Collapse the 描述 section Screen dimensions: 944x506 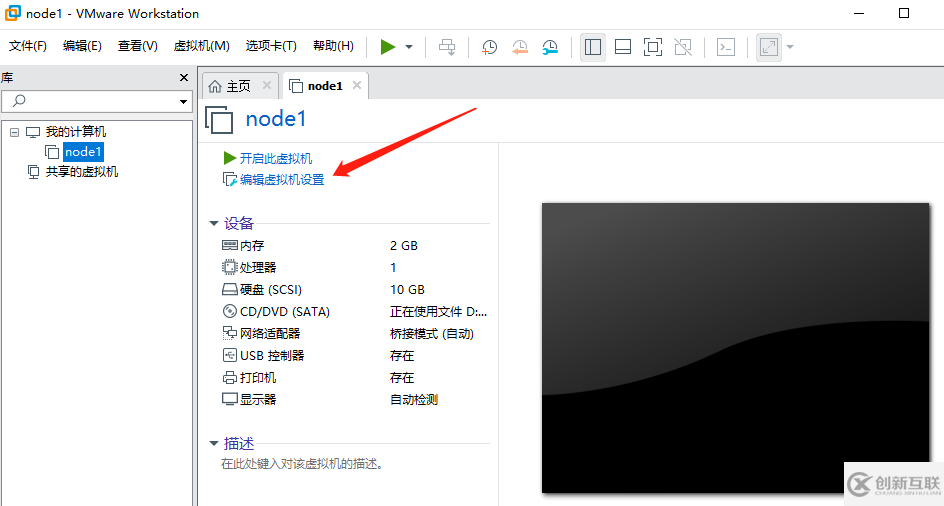pyautogui.click(x=214, y=443)
